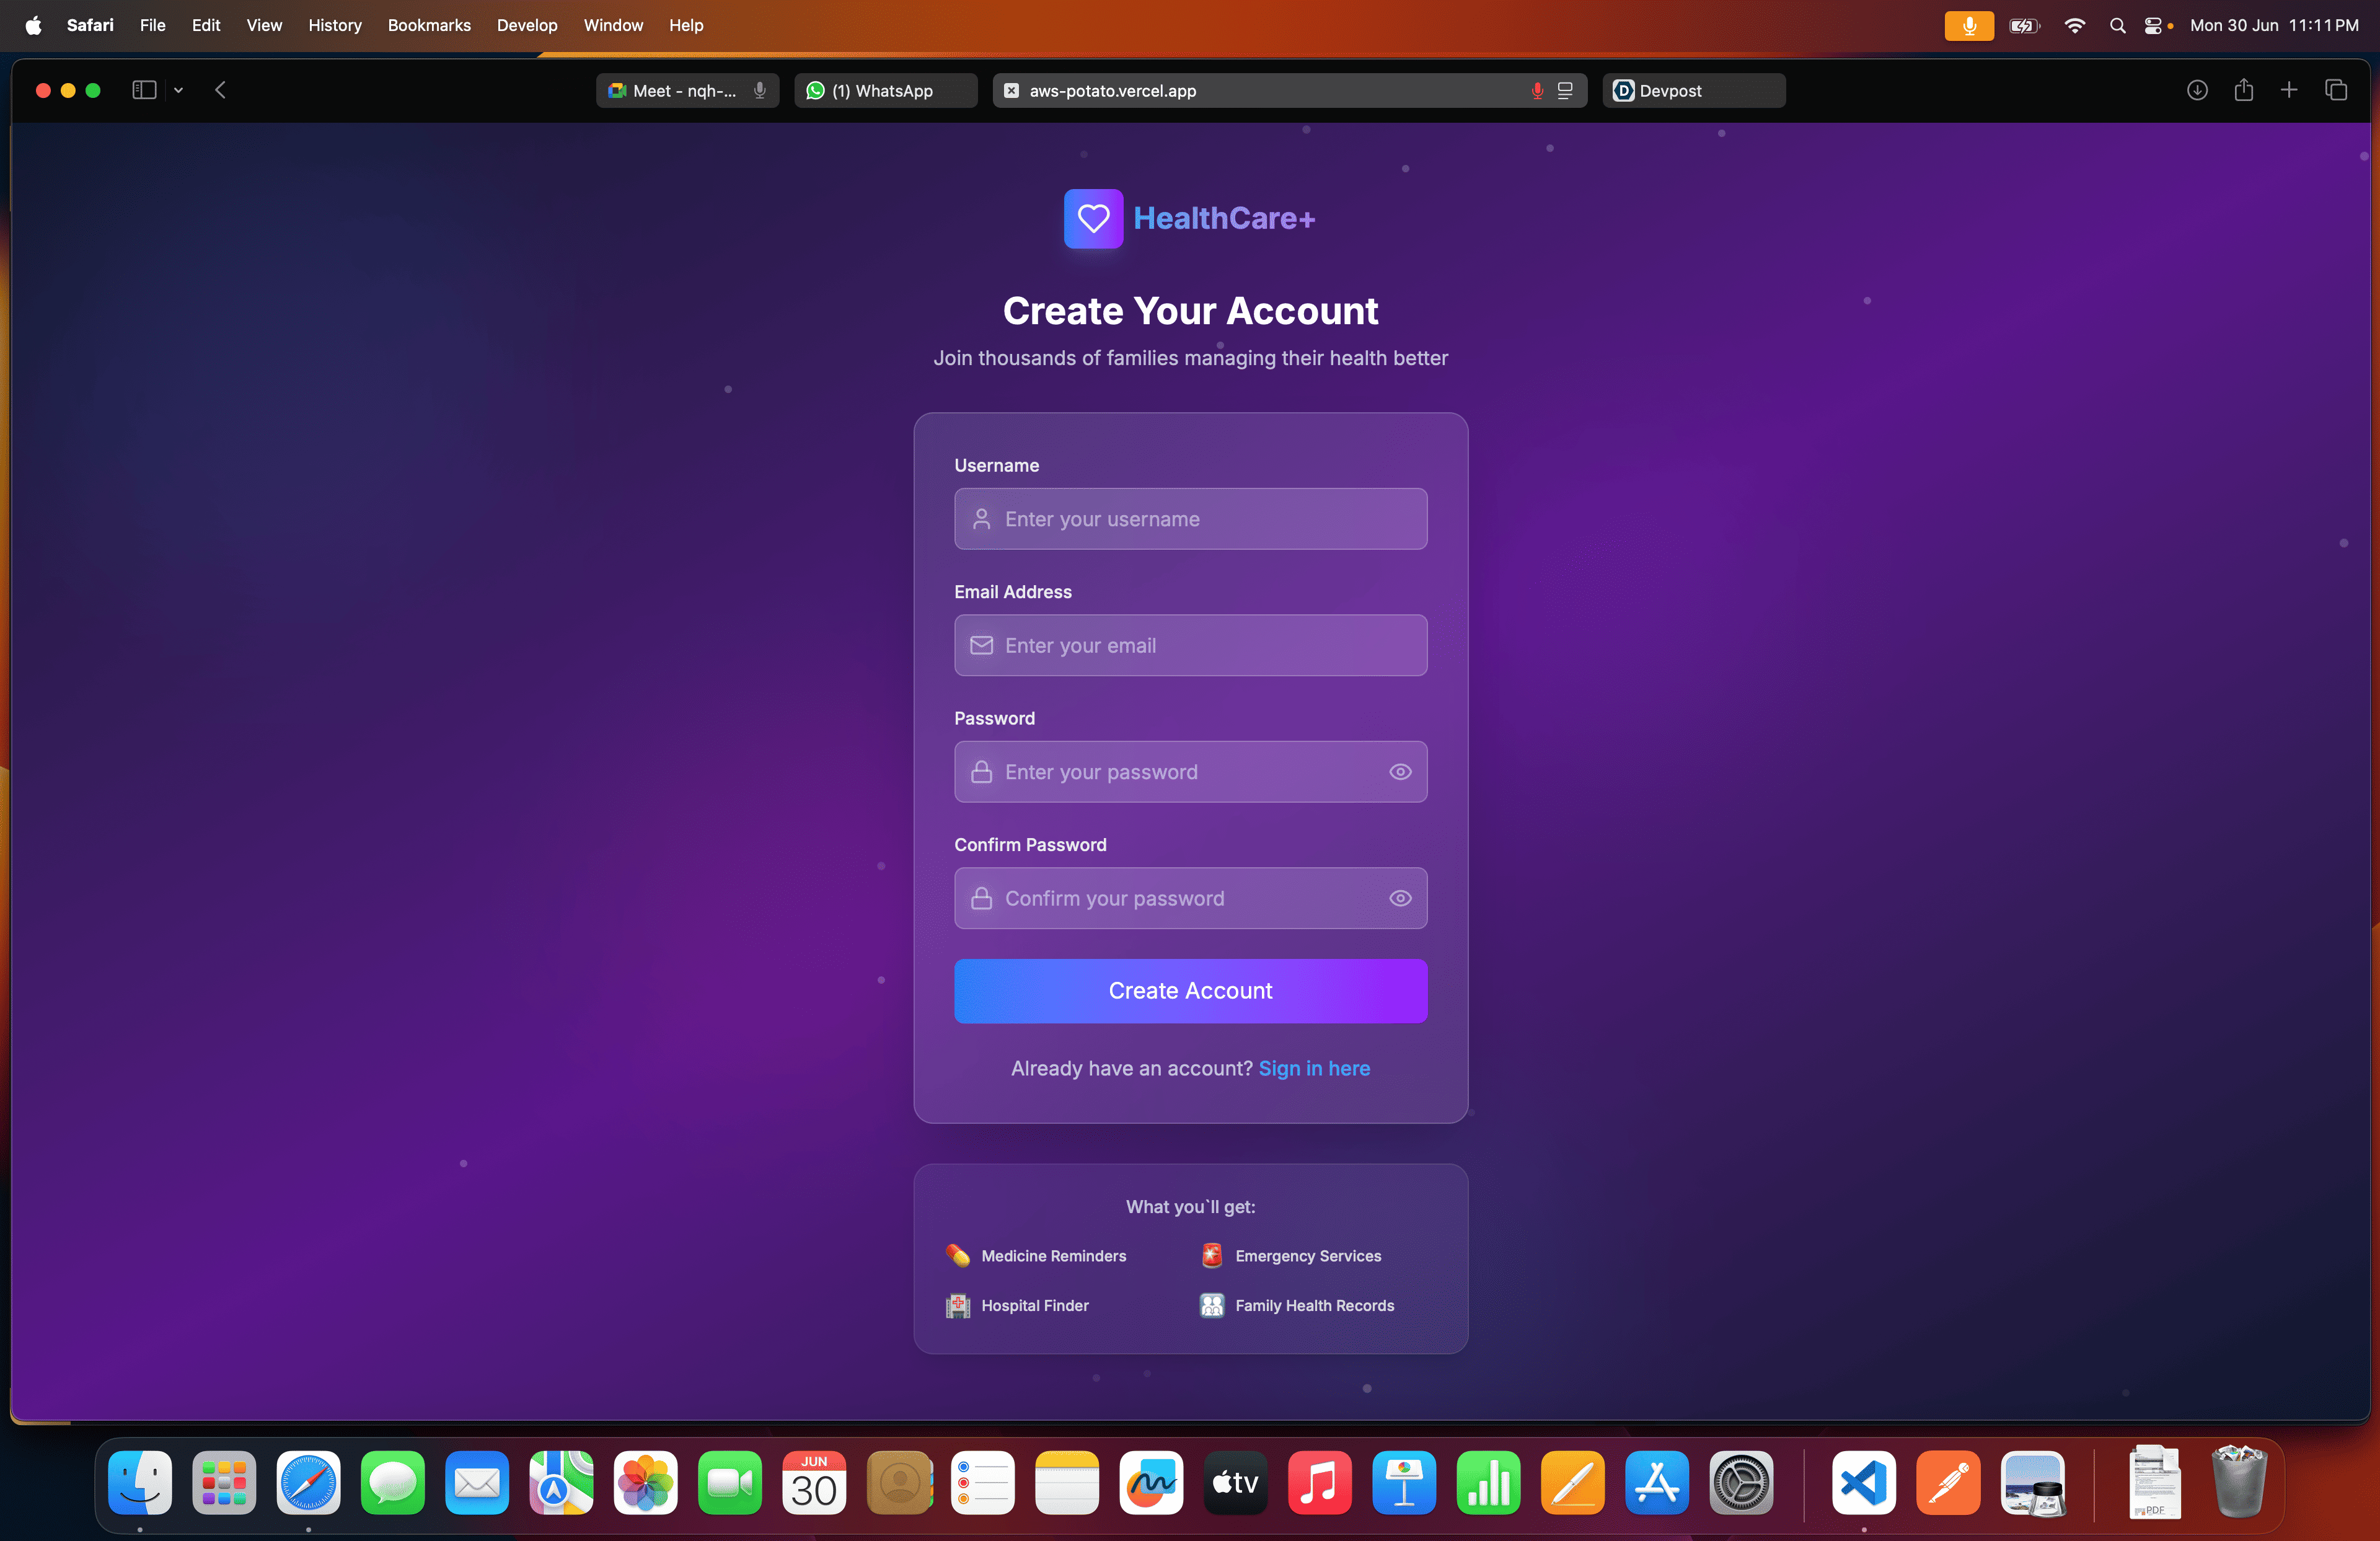Focus the Enter your email field
Image resolution: width=2380 pixels, height=1541 pixels.
(1190, 645)
